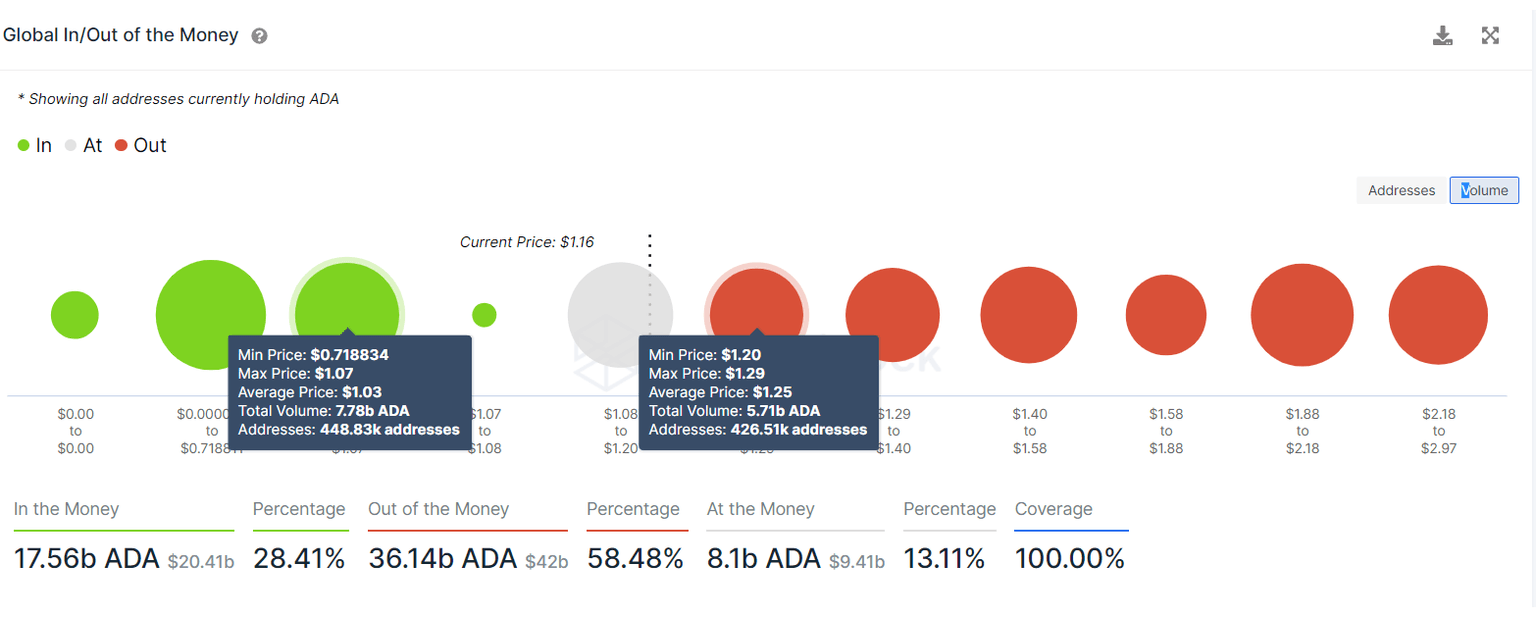Click the small green $0.00 bubble

click(75, 316)
